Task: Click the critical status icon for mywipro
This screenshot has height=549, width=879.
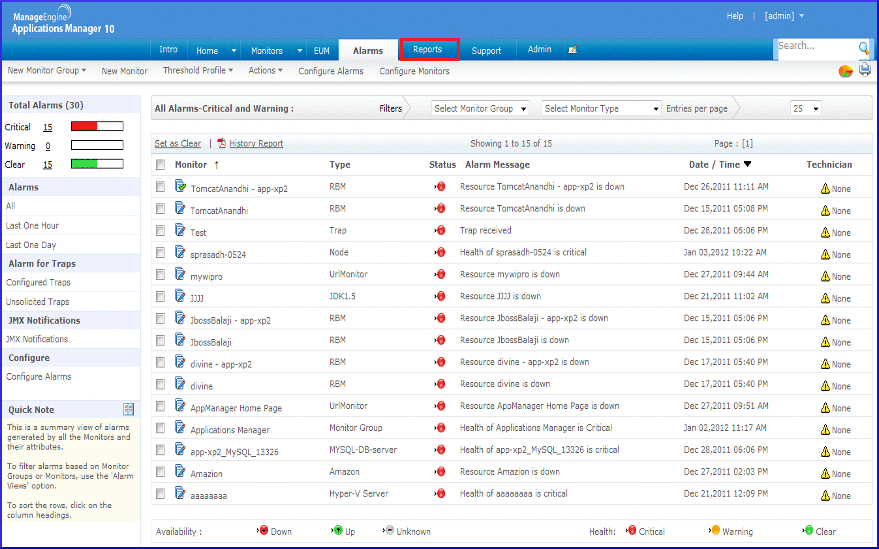Action: (x=440, y=274)
